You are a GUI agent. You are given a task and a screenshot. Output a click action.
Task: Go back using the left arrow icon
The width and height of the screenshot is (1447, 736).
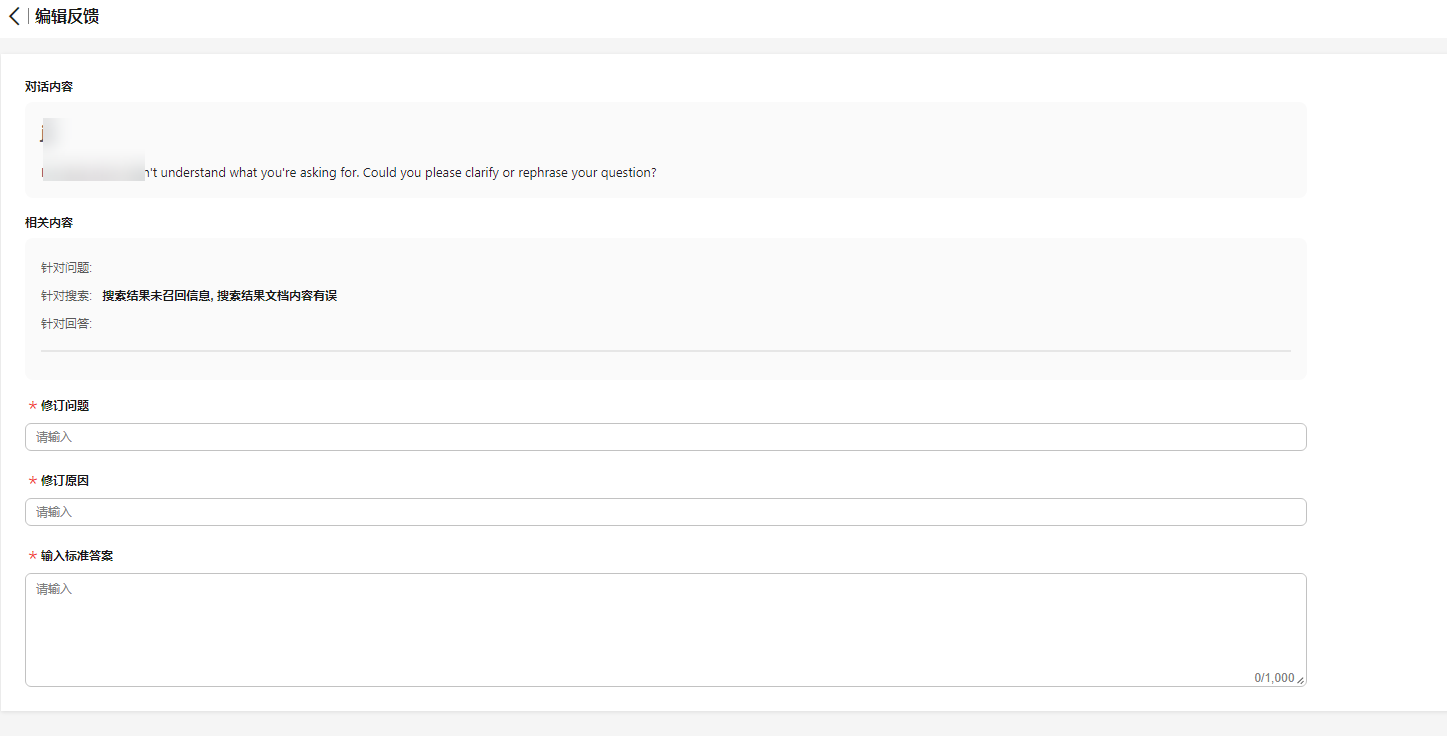click(x=14, y=16)
